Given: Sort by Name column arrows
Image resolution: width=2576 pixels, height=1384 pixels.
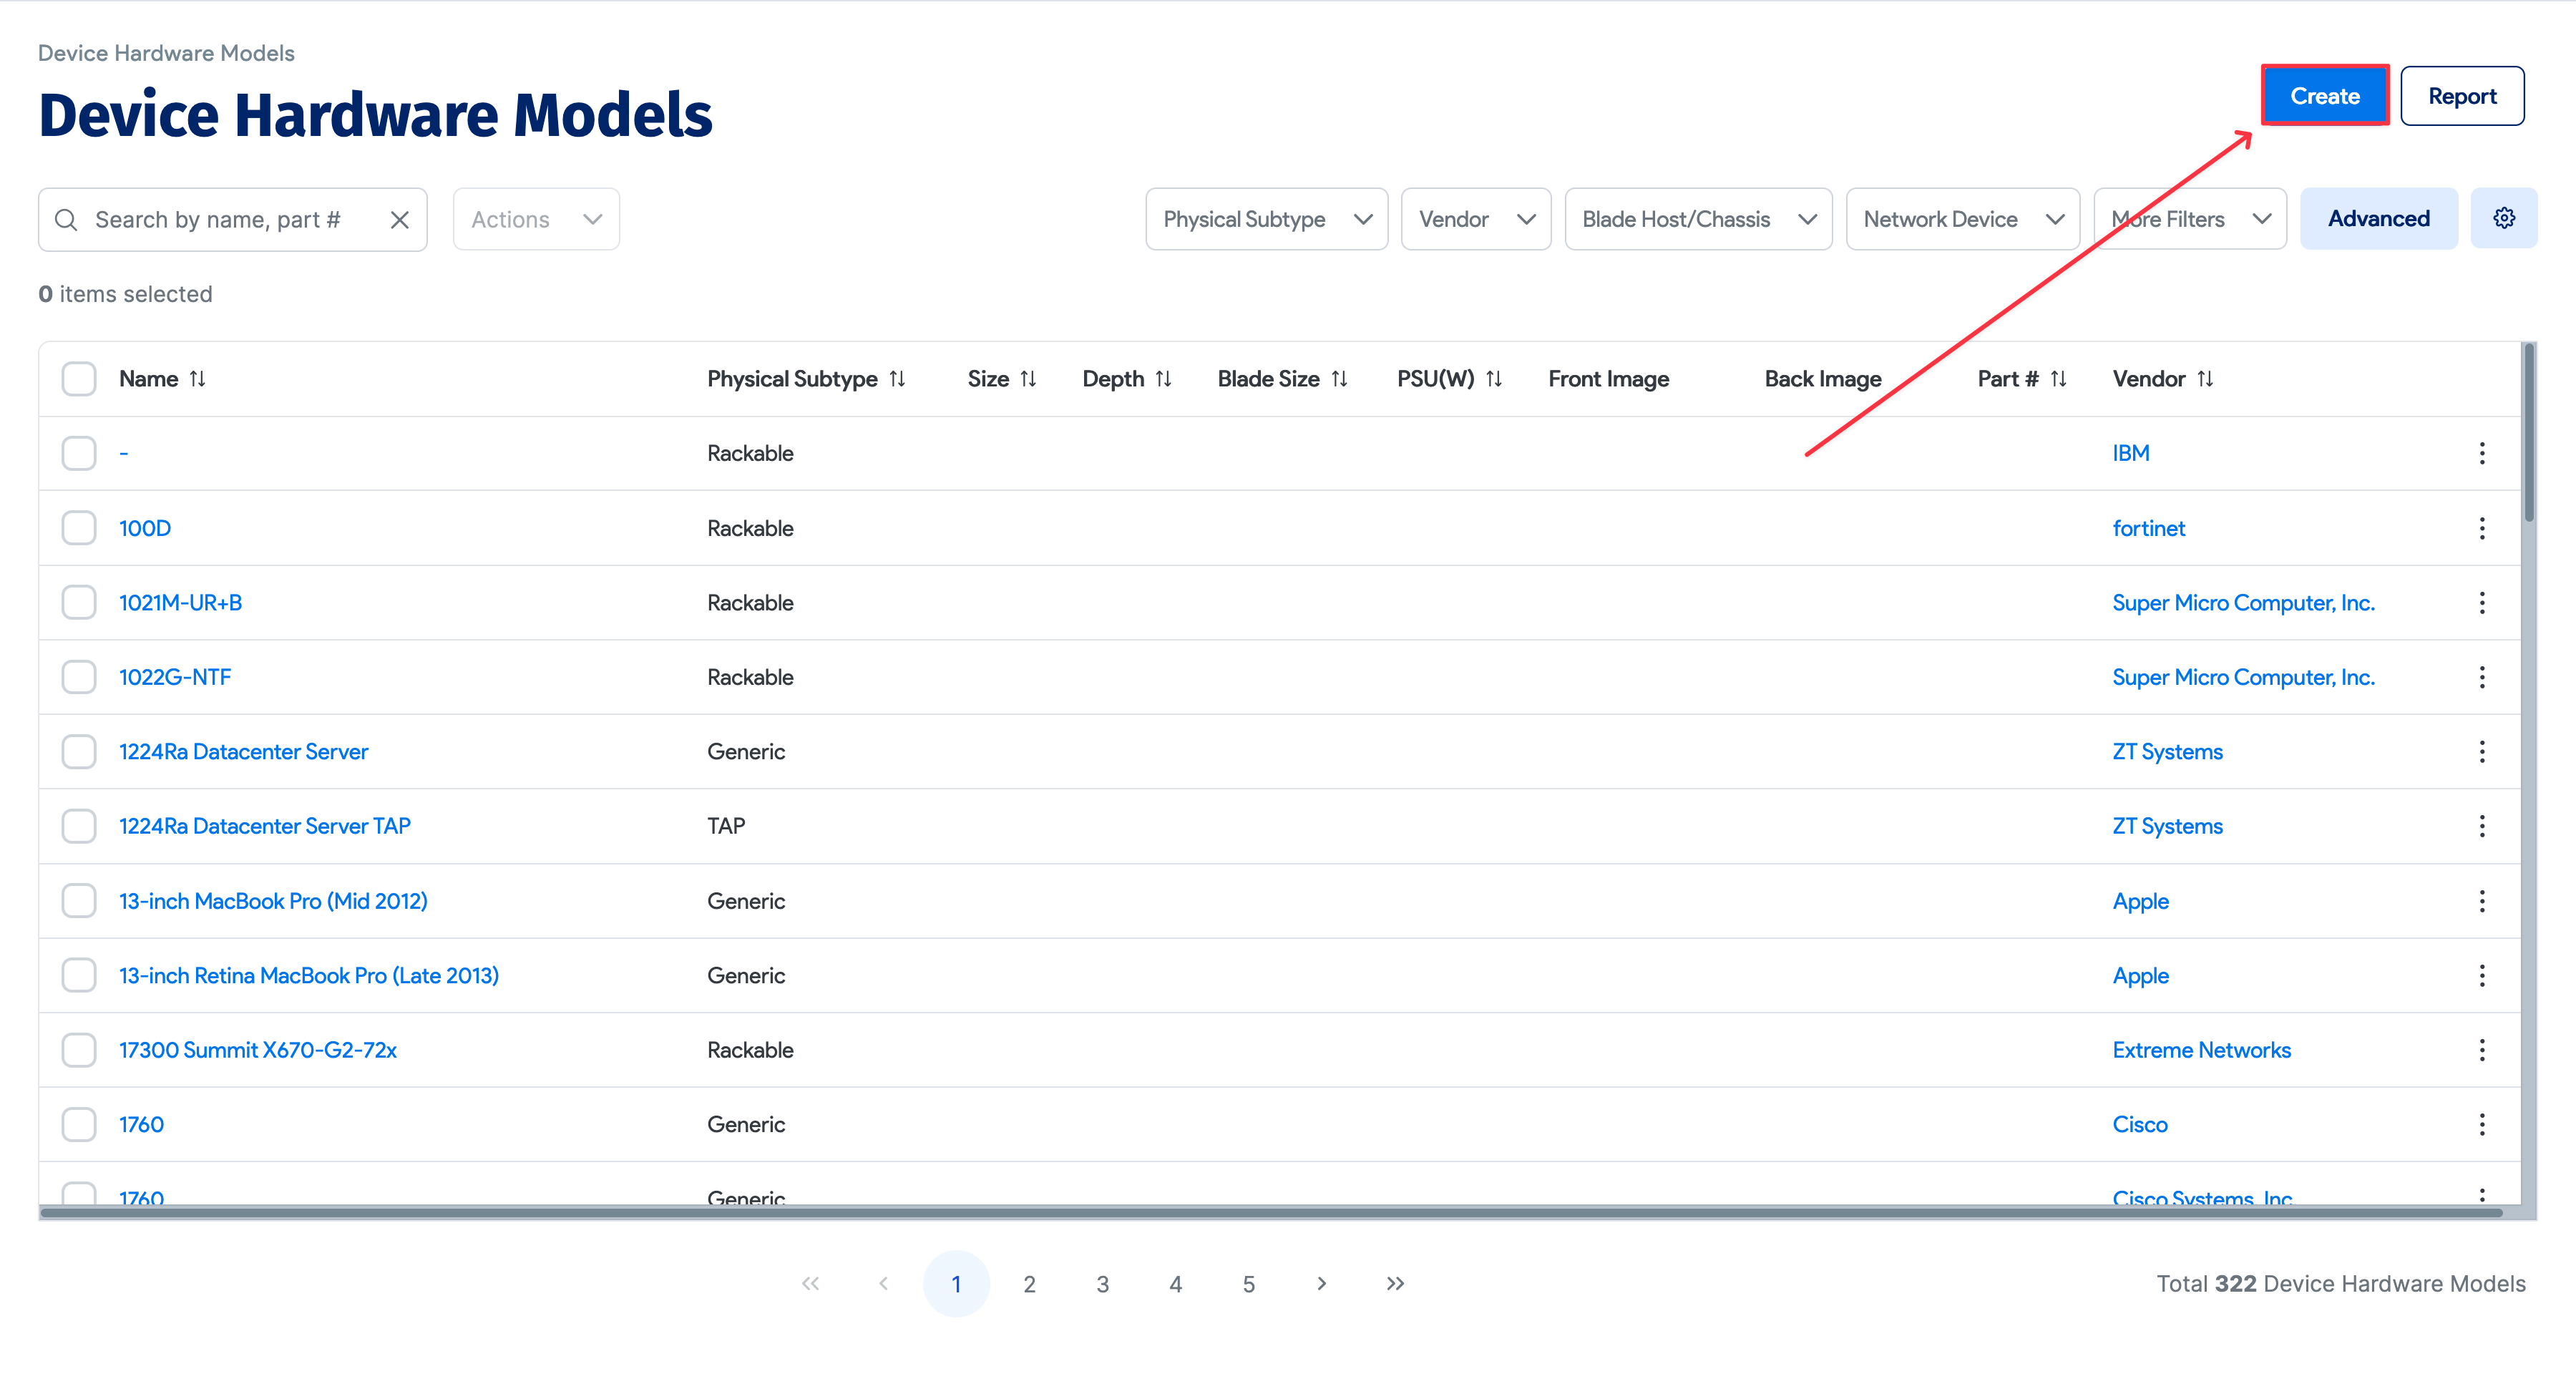Looking at the screenshot, I should 197,379.
